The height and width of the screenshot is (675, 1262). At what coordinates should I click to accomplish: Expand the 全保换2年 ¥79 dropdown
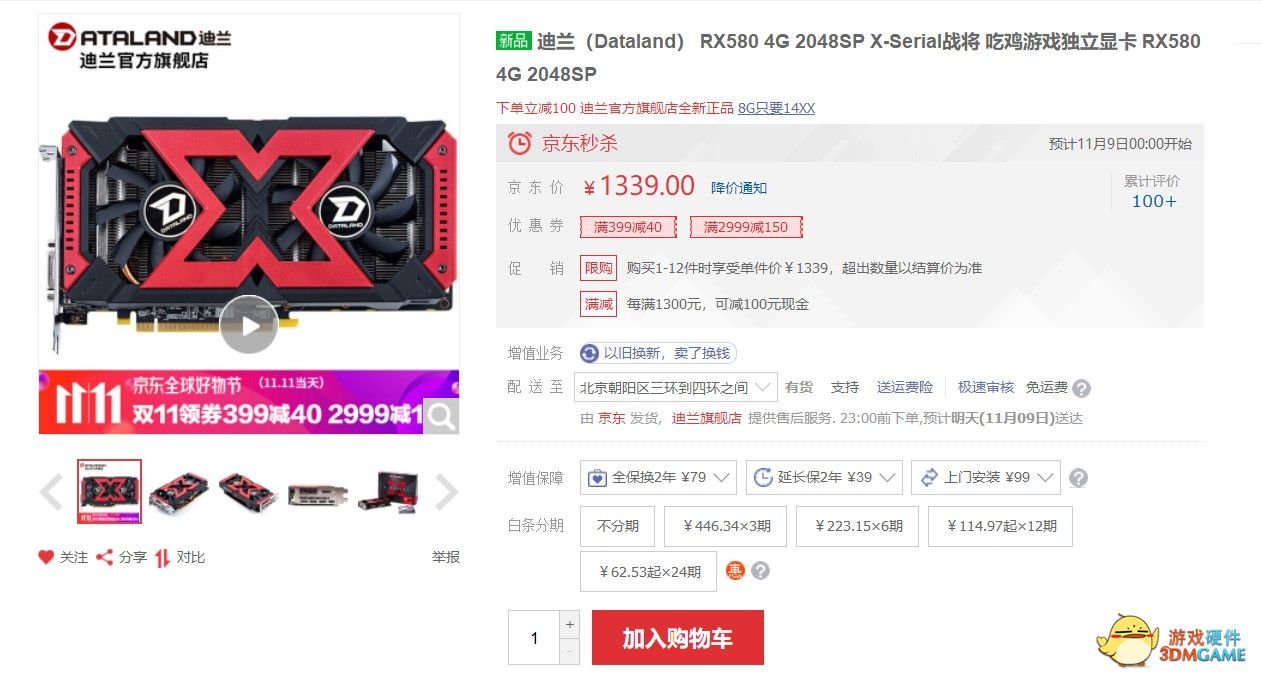(x=658, y=477)
